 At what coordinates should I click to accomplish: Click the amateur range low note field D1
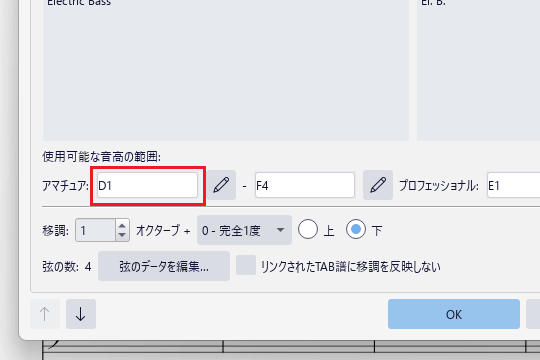(147, 185)
